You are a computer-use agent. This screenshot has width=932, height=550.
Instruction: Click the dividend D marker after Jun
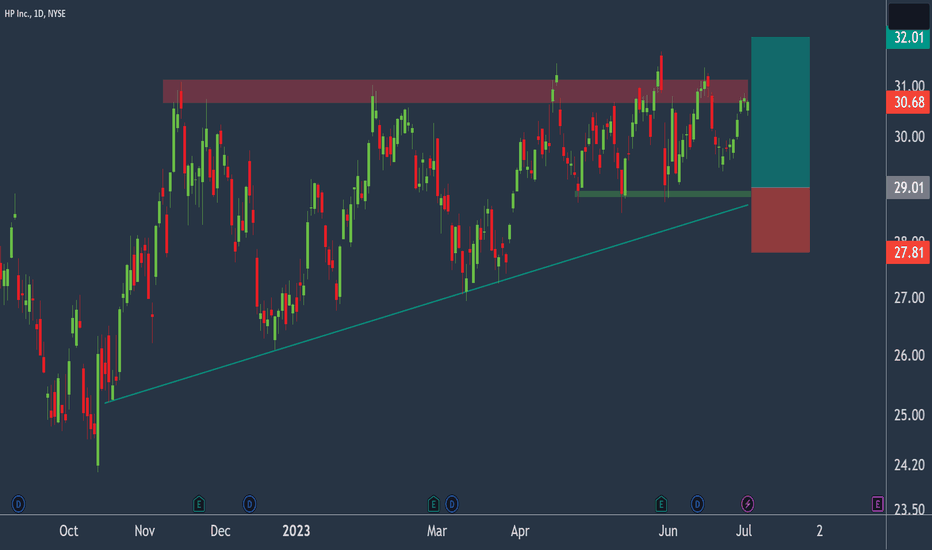point(697,504)
